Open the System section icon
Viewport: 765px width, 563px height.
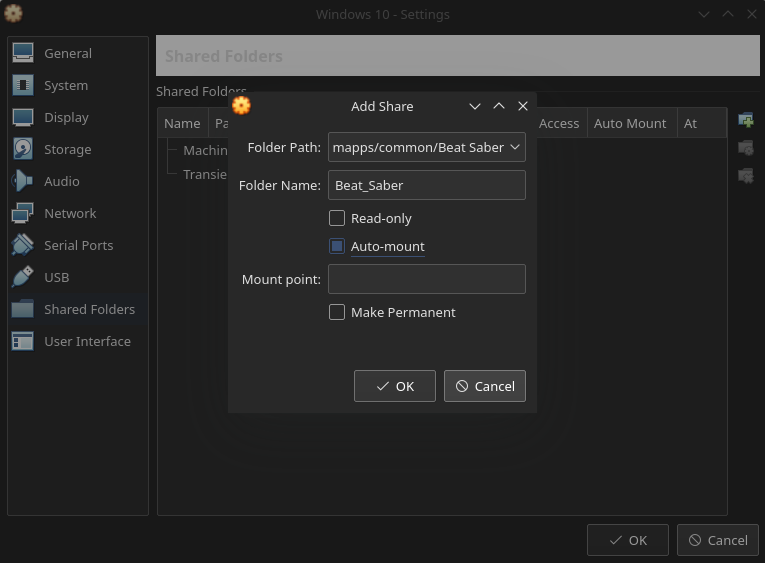tap(23, 85)
